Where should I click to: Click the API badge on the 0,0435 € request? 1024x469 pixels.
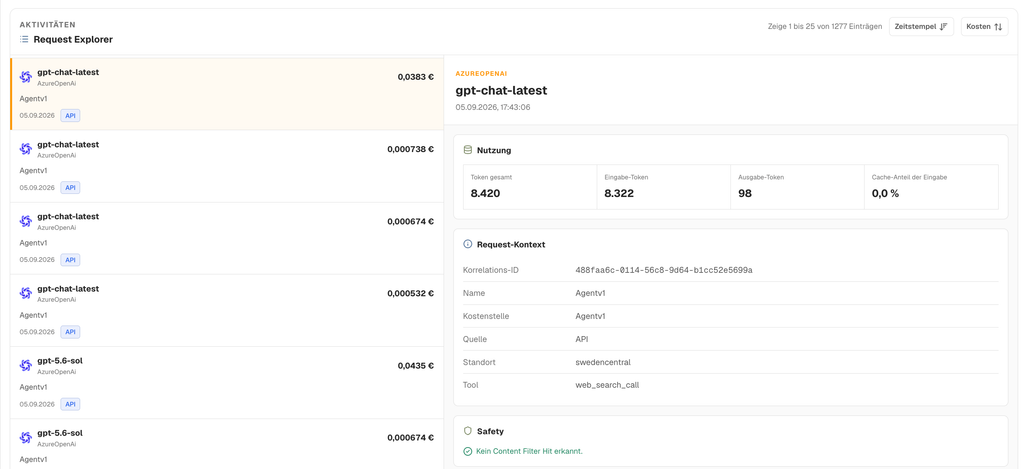pos(71,404)
